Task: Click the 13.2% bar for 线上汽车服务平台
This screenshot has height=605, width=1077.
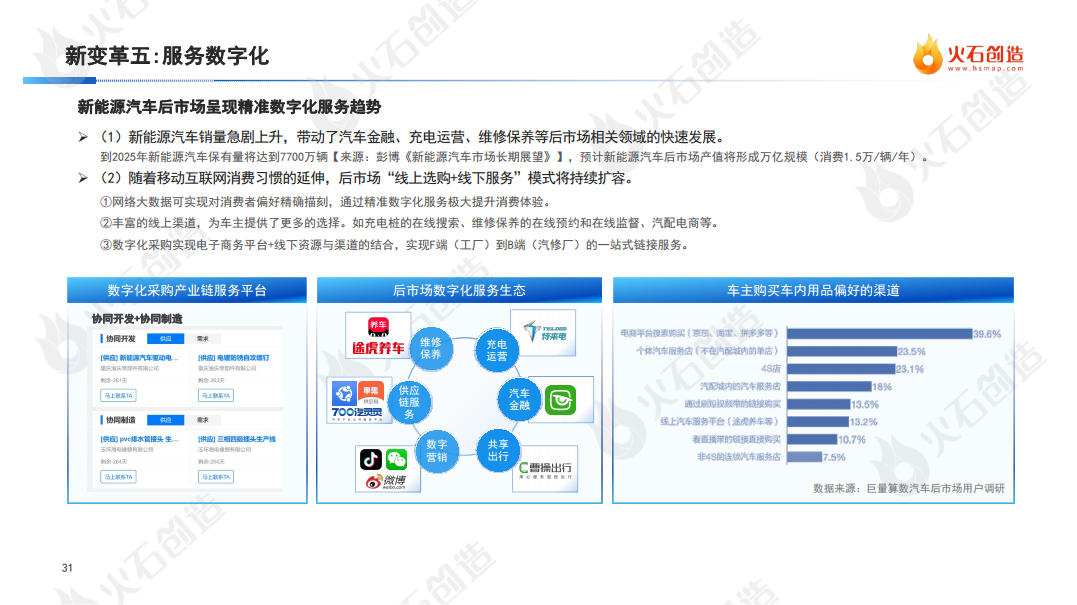Action: click(x=818, y=422)
